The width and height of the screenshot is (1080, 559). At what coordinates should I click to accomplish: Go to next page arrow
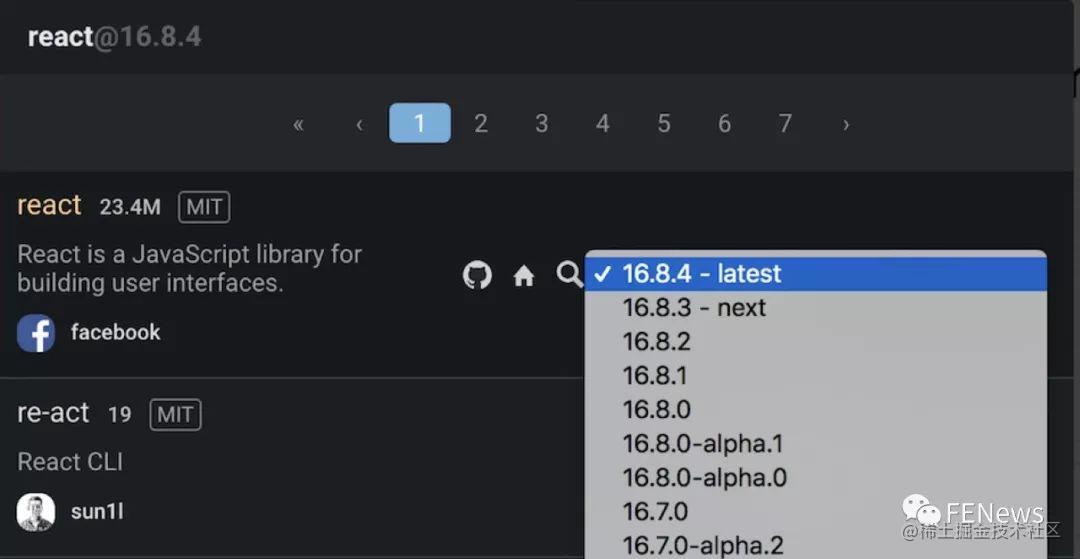846,124
